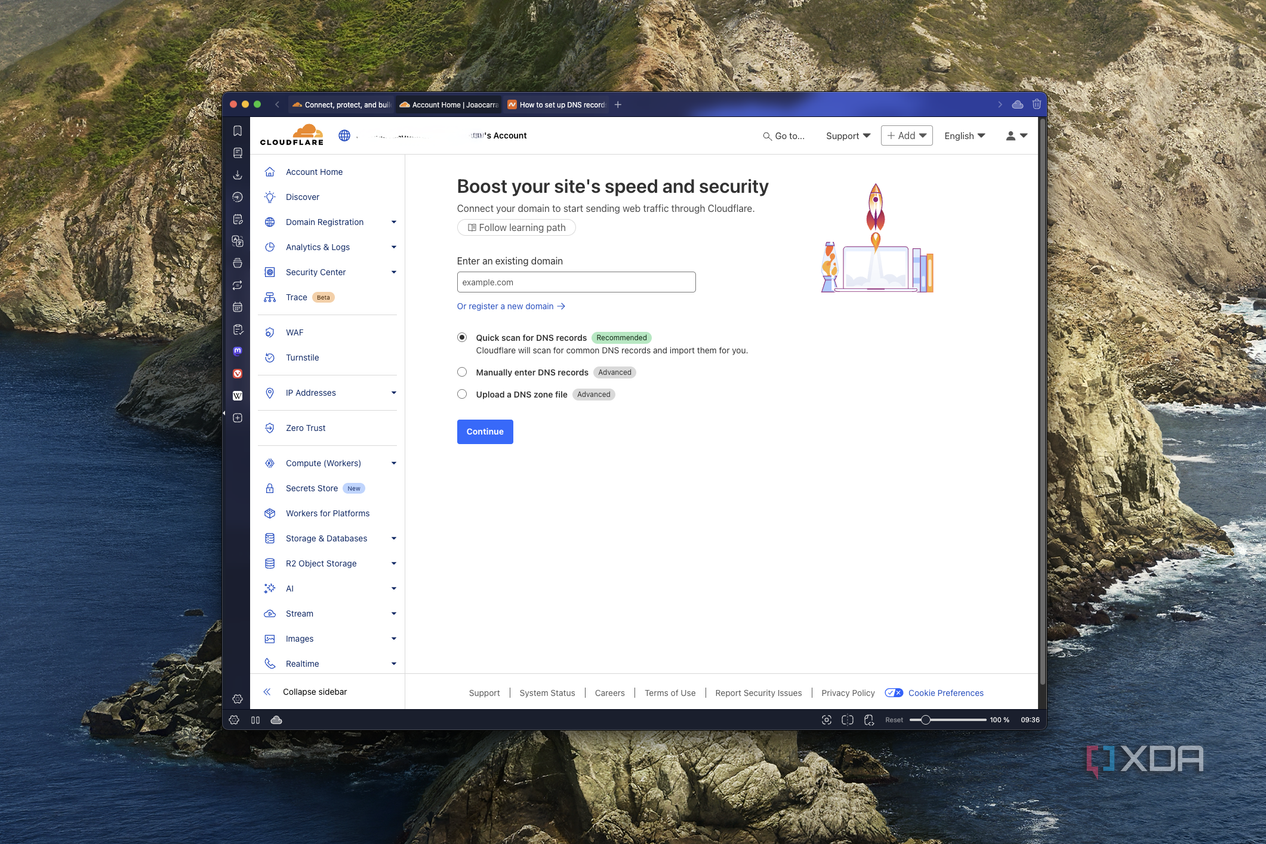Image resolution: width=1266 pixels, height=844 pixels.
Task: Open the user profile dropdown
Action: 1016,136
